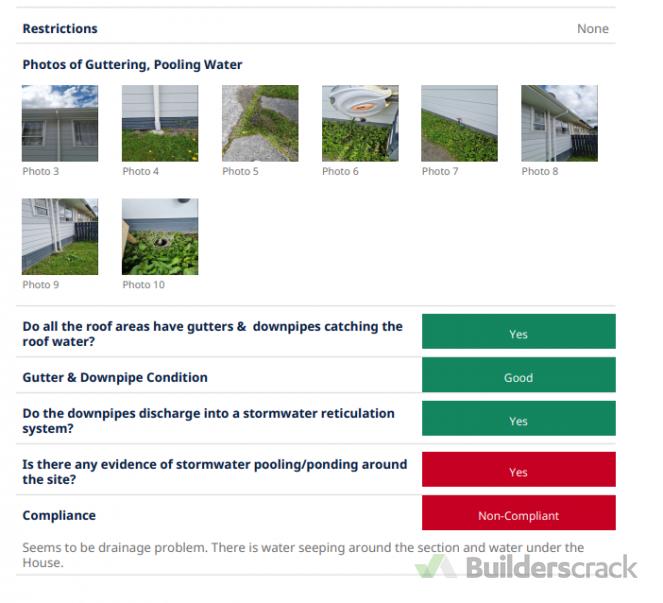Click the green Good condition box
Viewport: 663px width, 603px height.
click(x=518, y=378)
